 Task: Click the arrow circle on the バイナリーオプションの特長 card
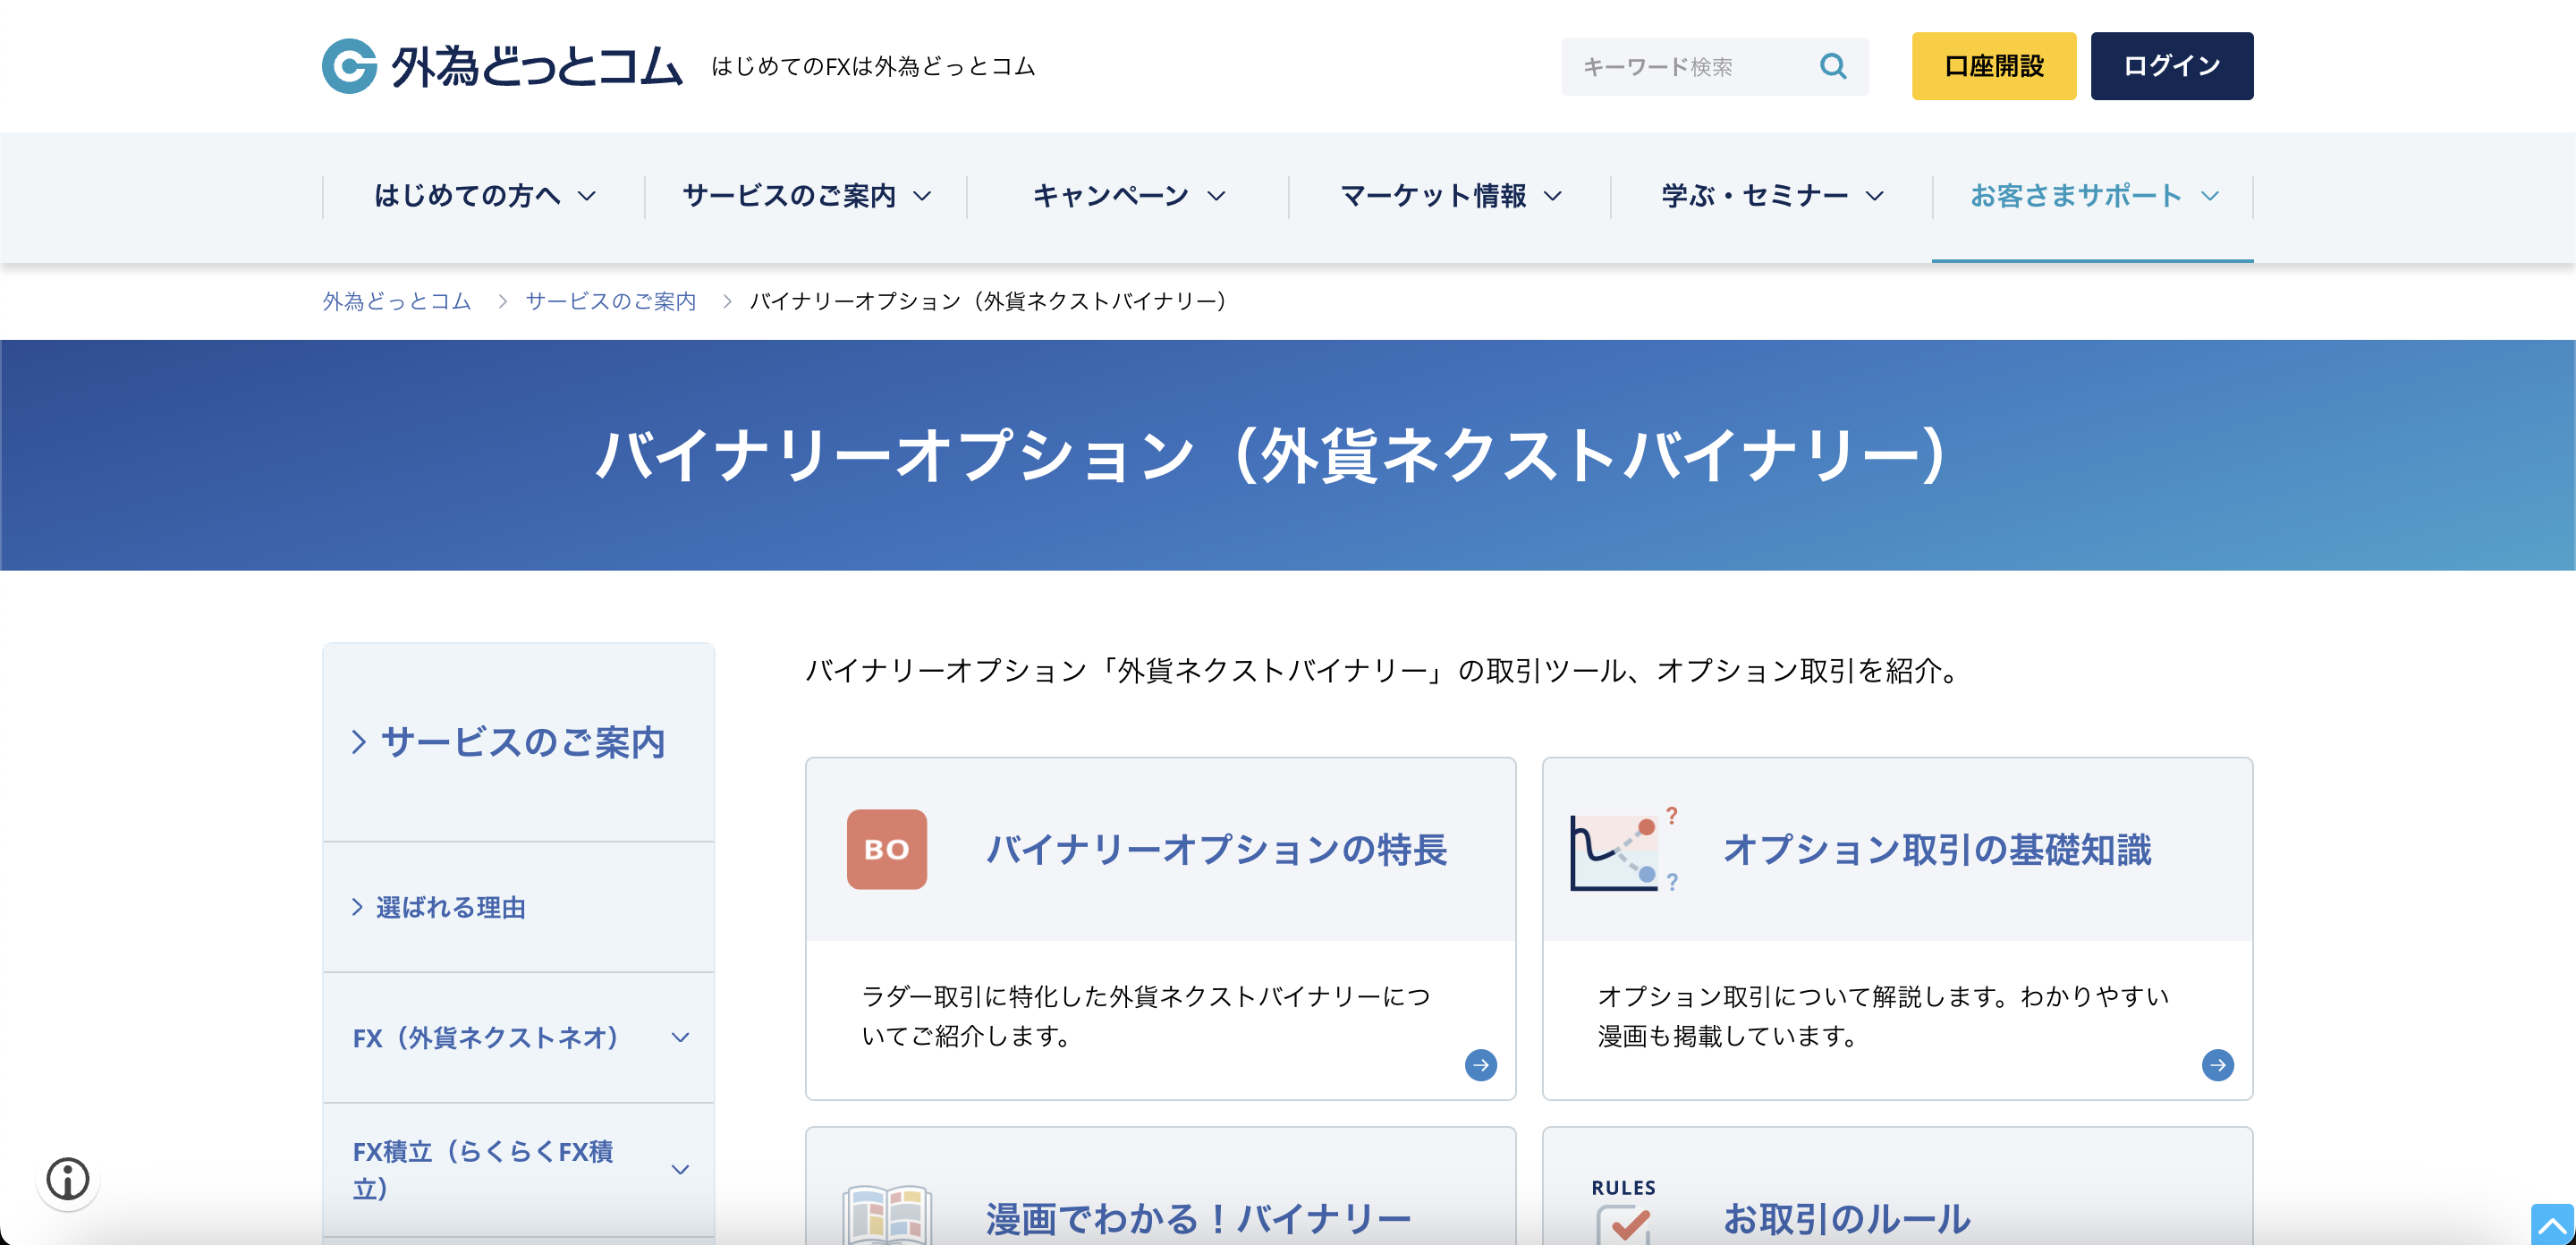point(1480,1065)
